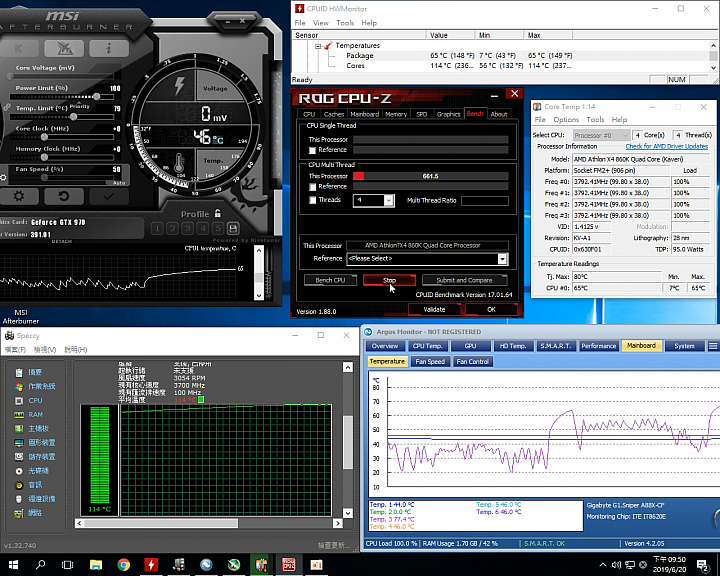Open fan speed gear icon in Afterburner
Viewport: 720px width, 576px height.
tap(4, 177)
